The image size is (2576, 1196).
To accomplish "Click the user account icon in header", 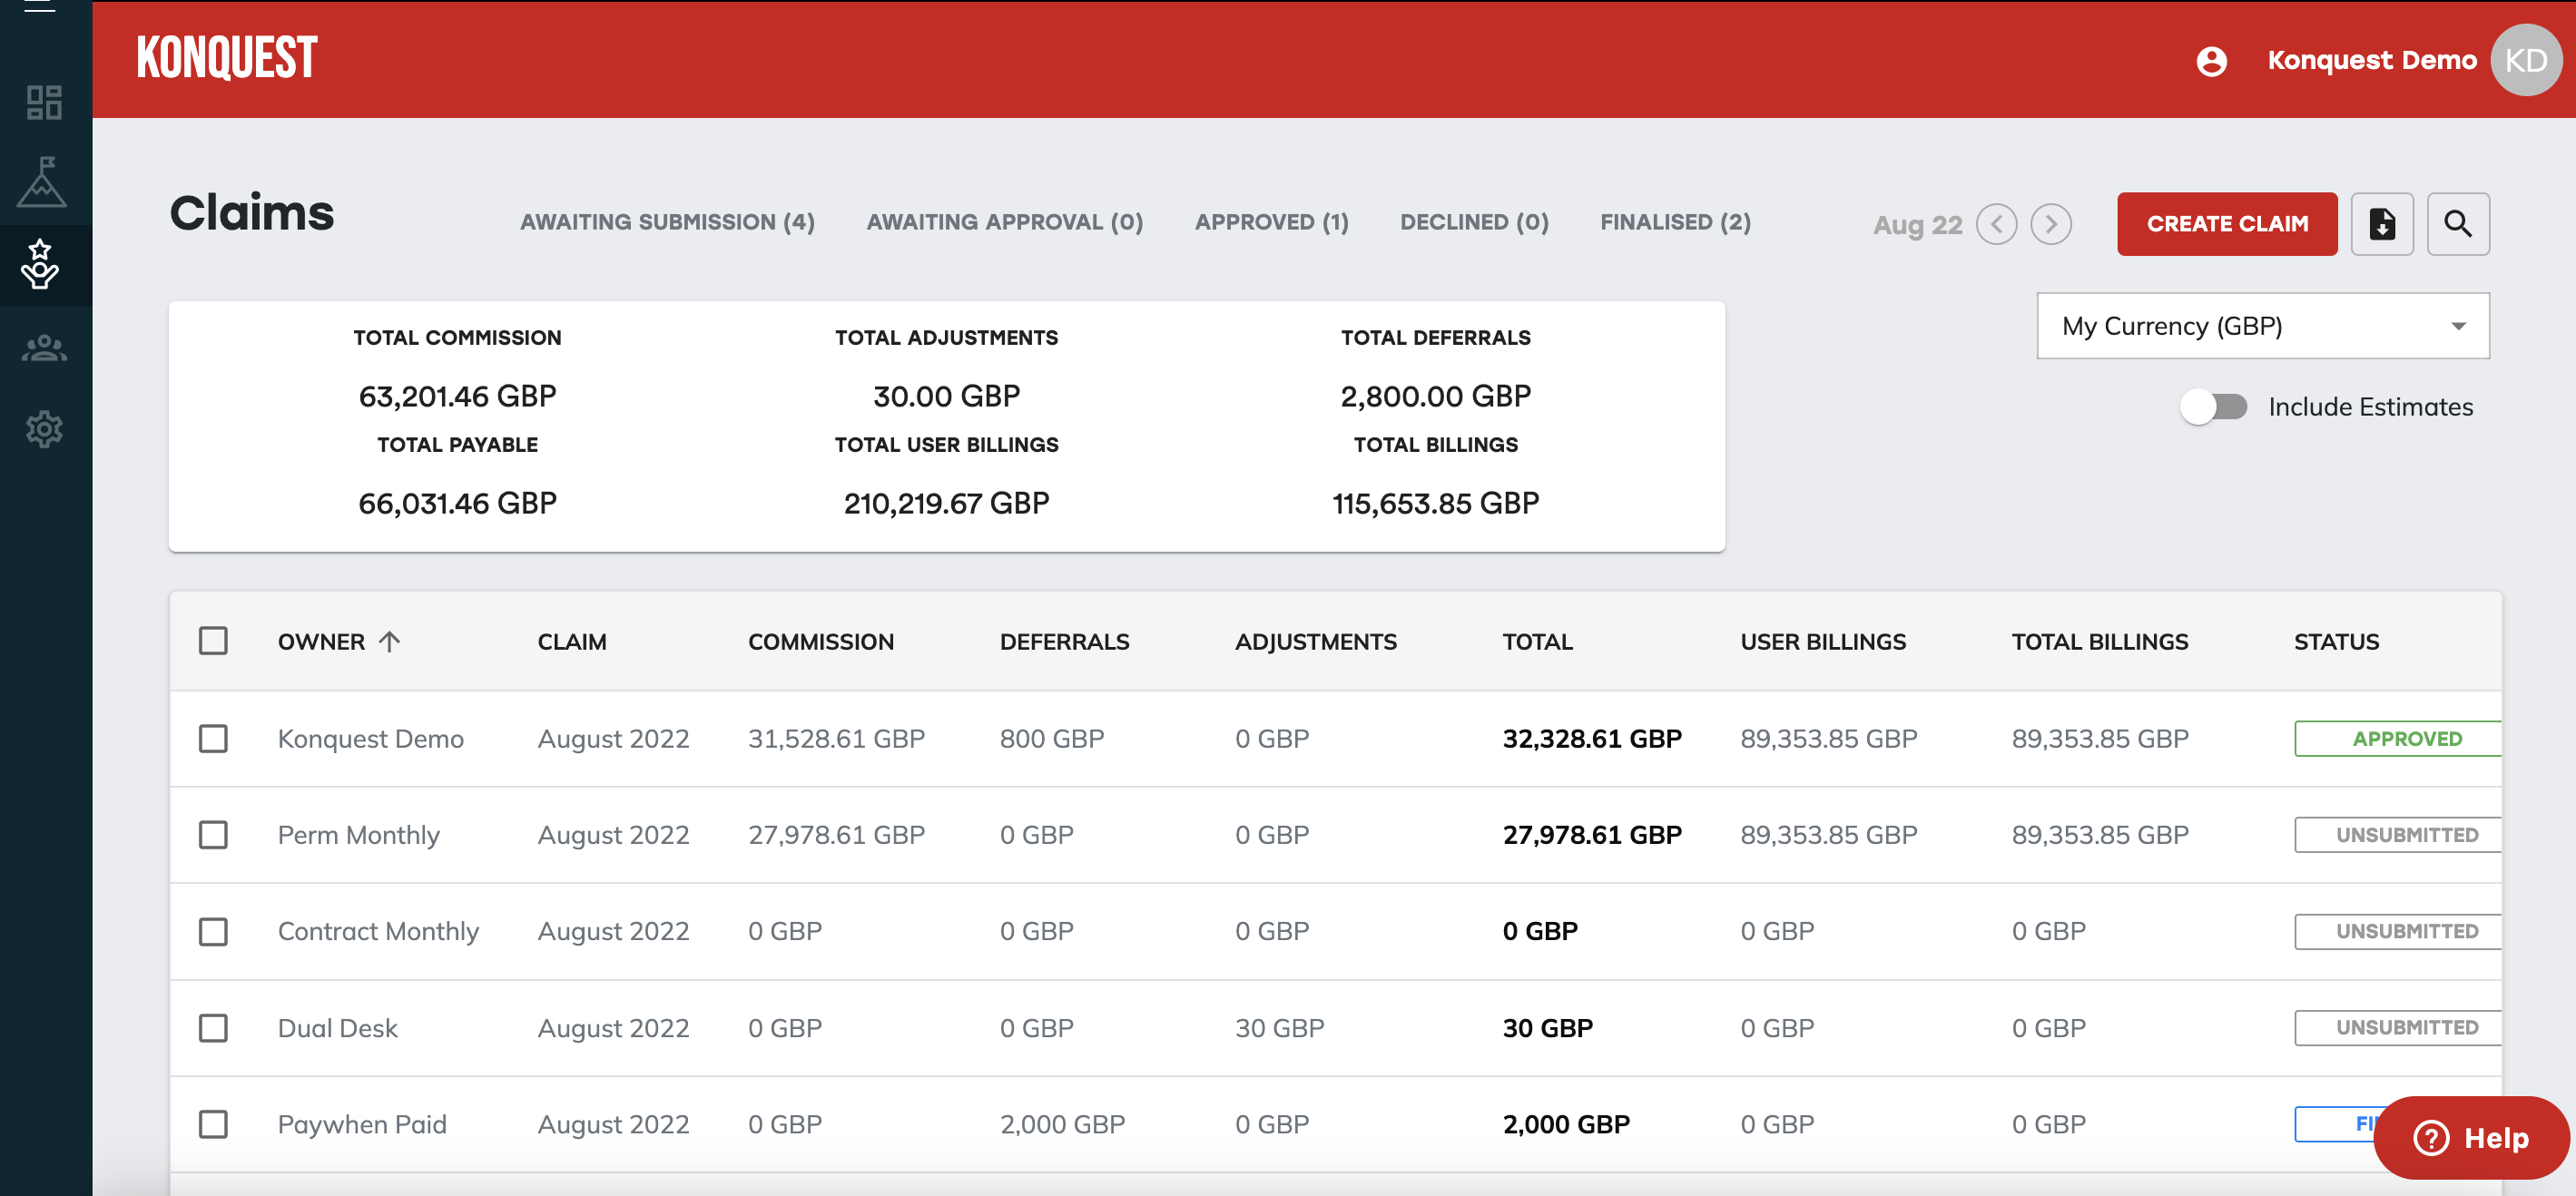I will pyautogui.click(x=2211, y=61).
